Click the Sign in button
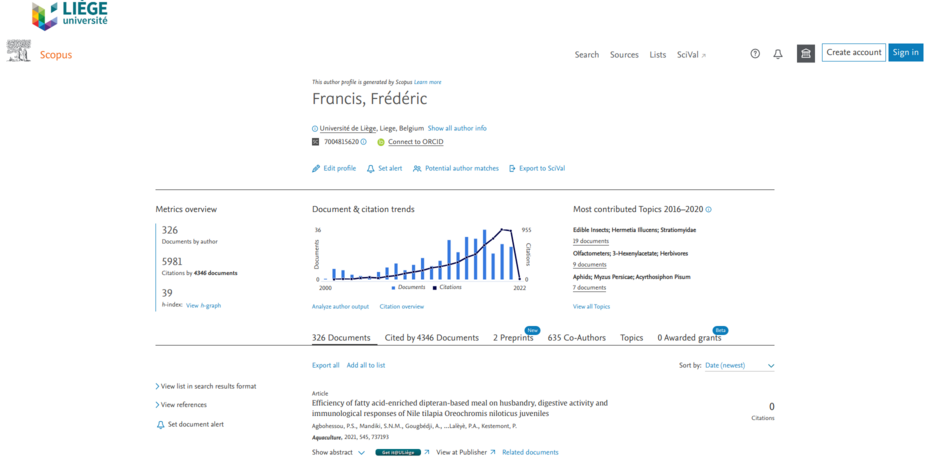 tap(905, 53)
